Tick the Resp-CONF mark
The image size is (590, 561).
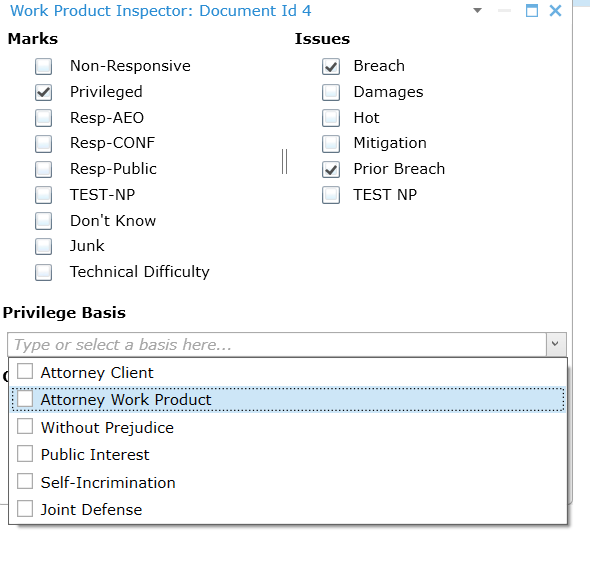tap(44, 144)
